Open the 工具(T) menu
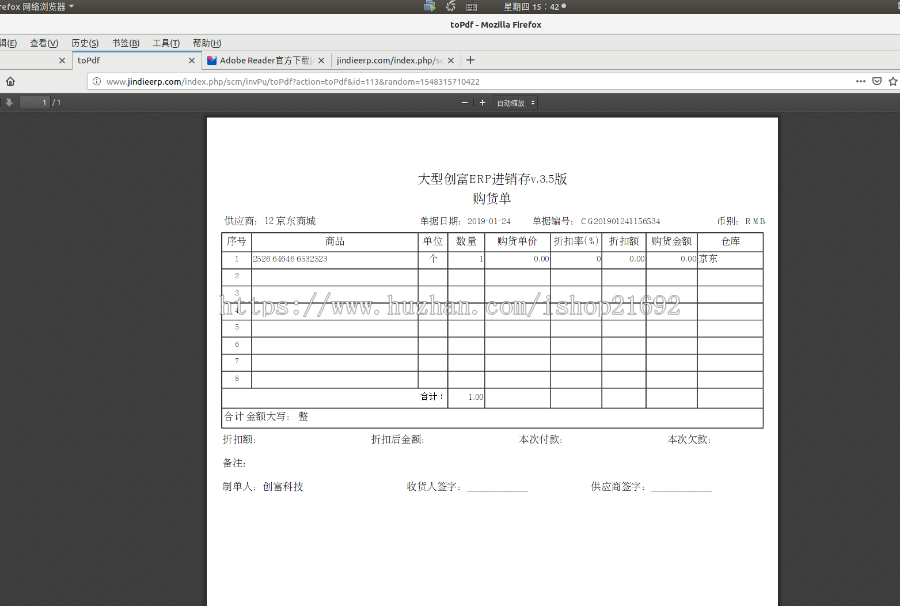Screen dimensions: 900x606 tap(166, 43)
